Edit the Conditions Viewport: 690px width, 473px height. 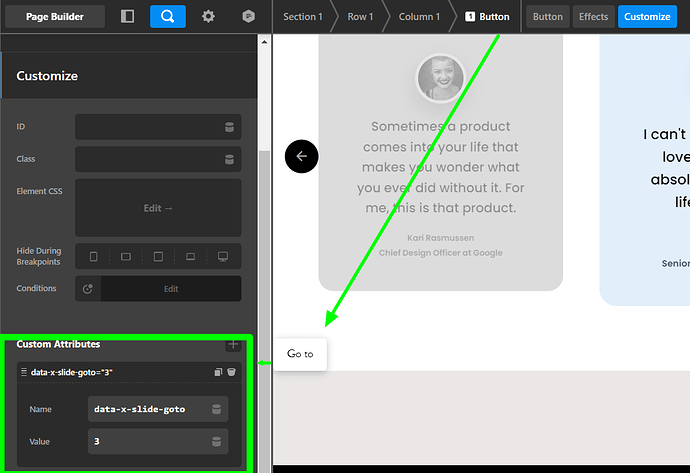[x=171, y=289]
